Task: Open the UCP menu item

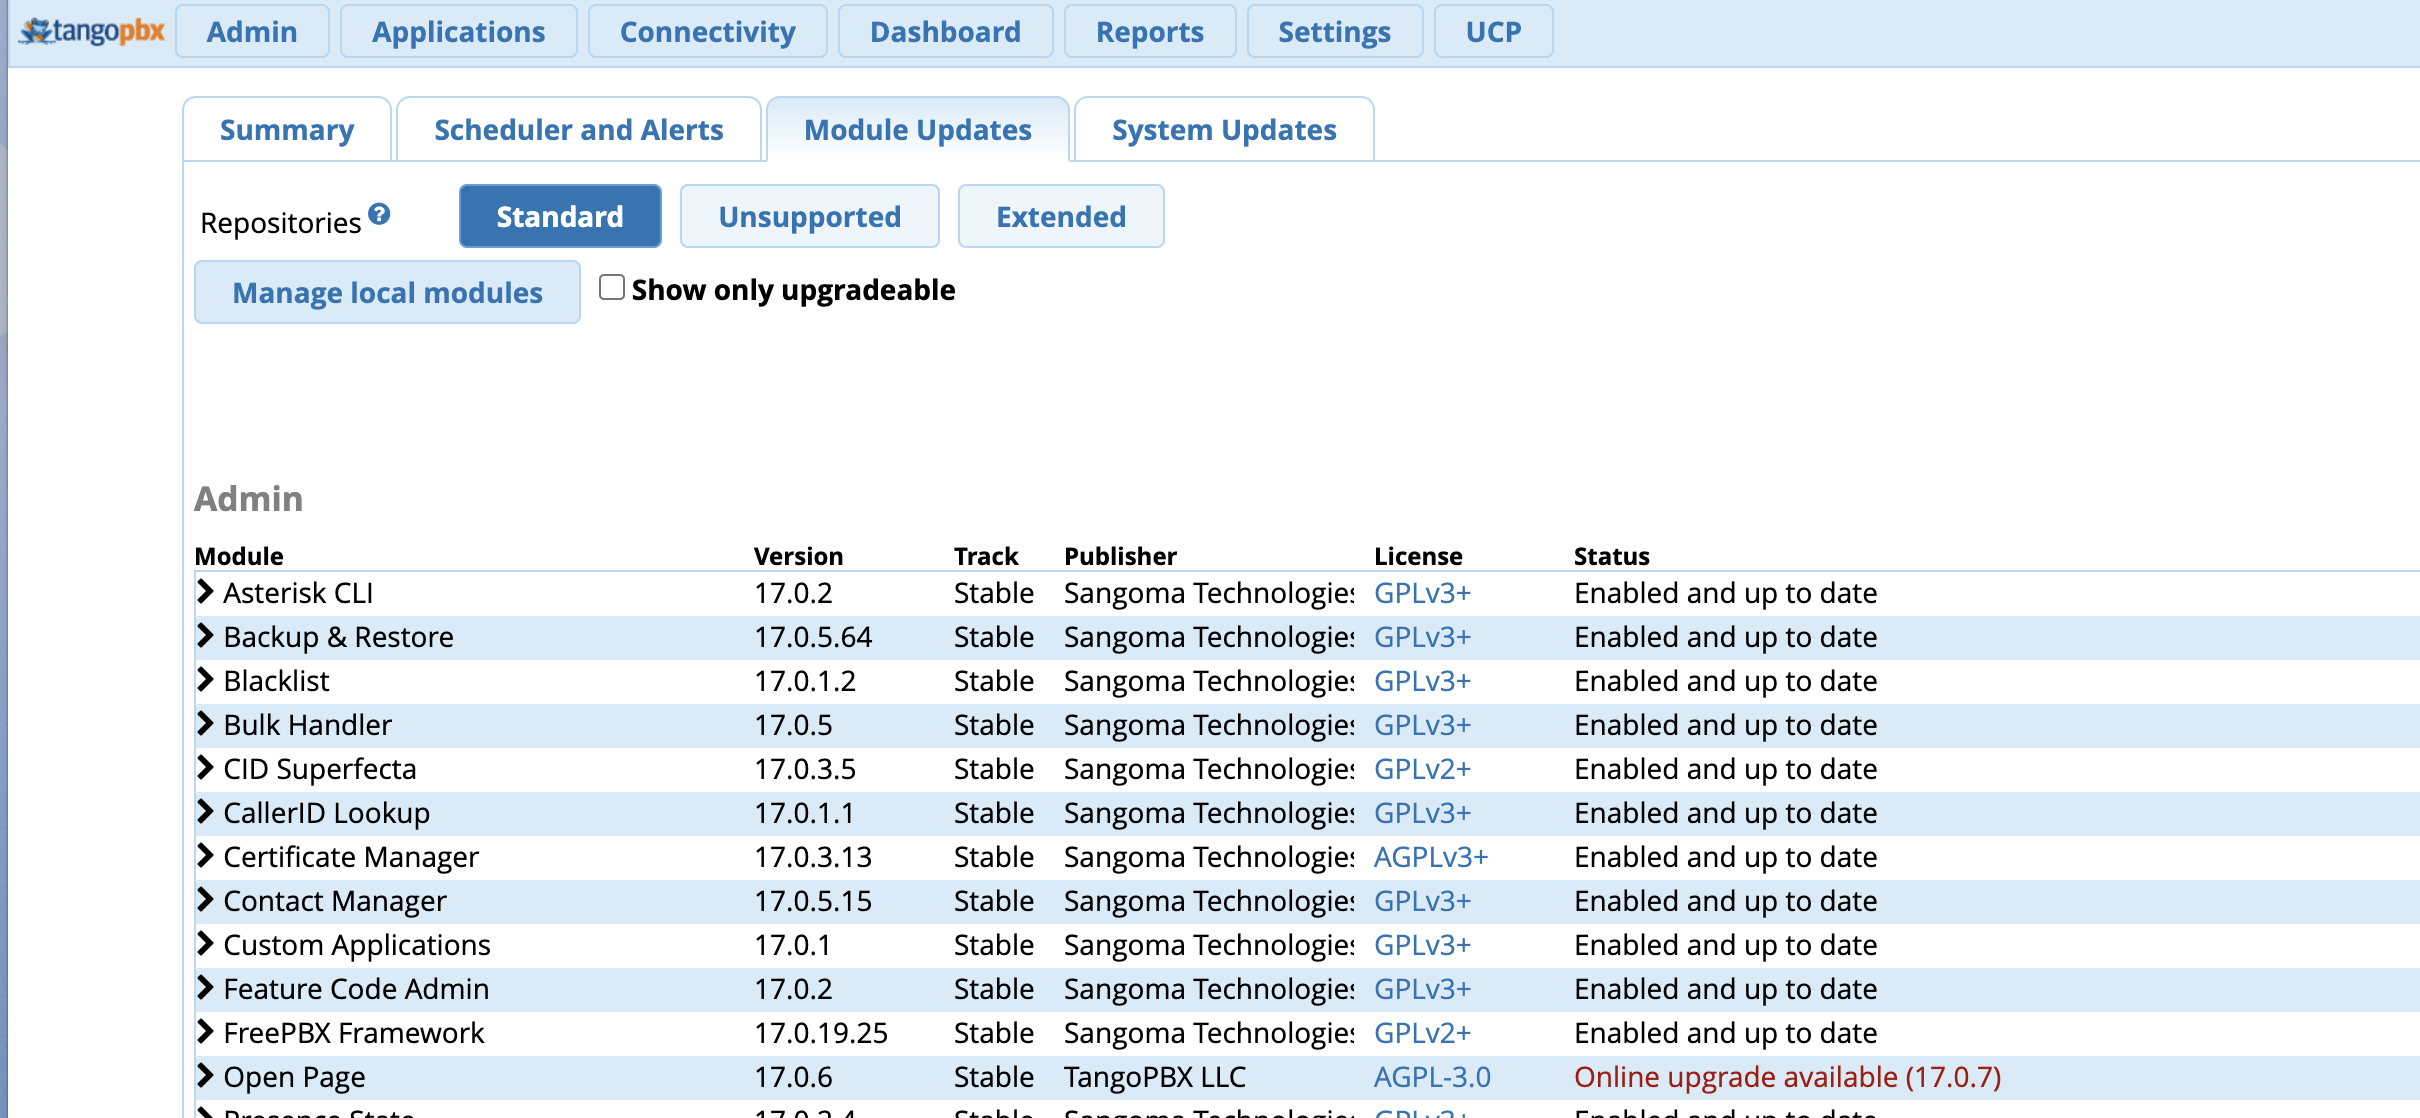Action: point(1494,32)
